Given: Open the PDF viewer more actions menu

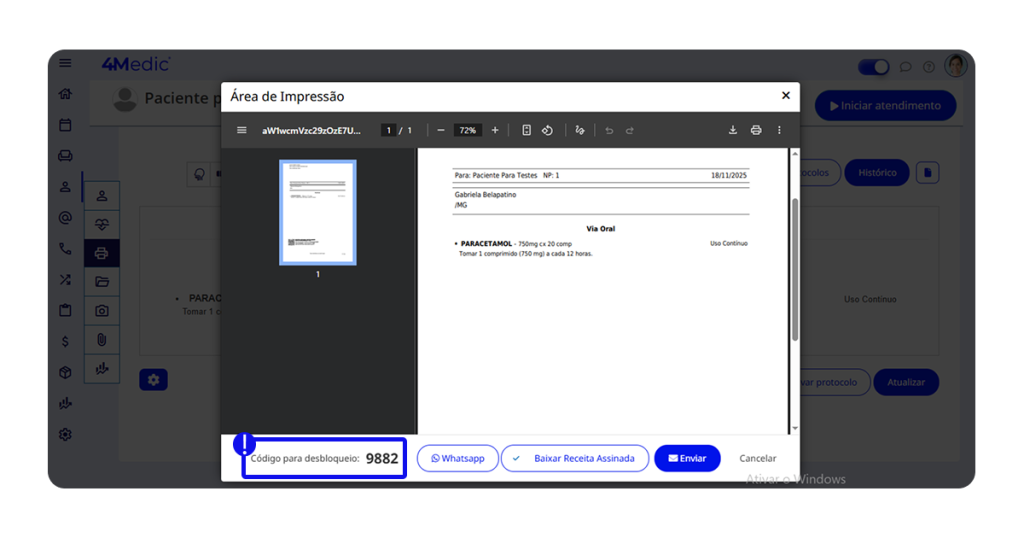Looking at the screenshot, I should (779, 130).
